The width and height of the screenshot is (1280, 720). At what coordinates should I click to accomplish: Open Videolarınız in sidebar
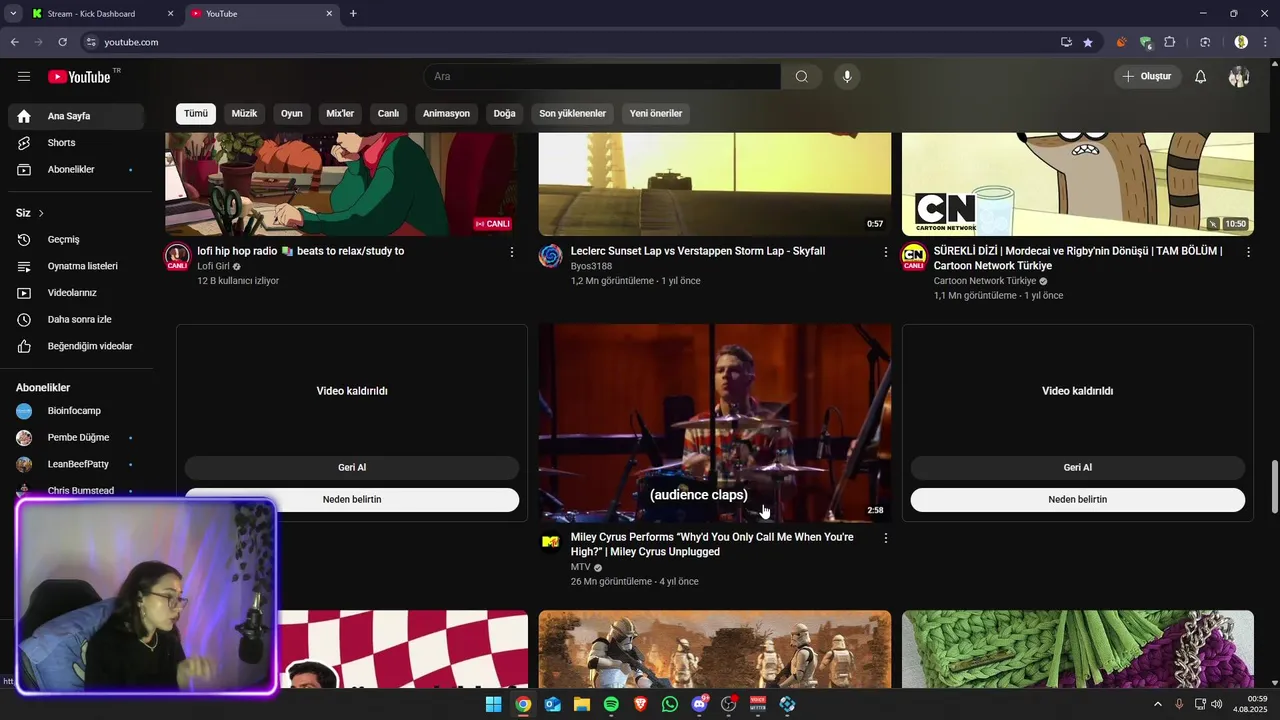[76, 293]
